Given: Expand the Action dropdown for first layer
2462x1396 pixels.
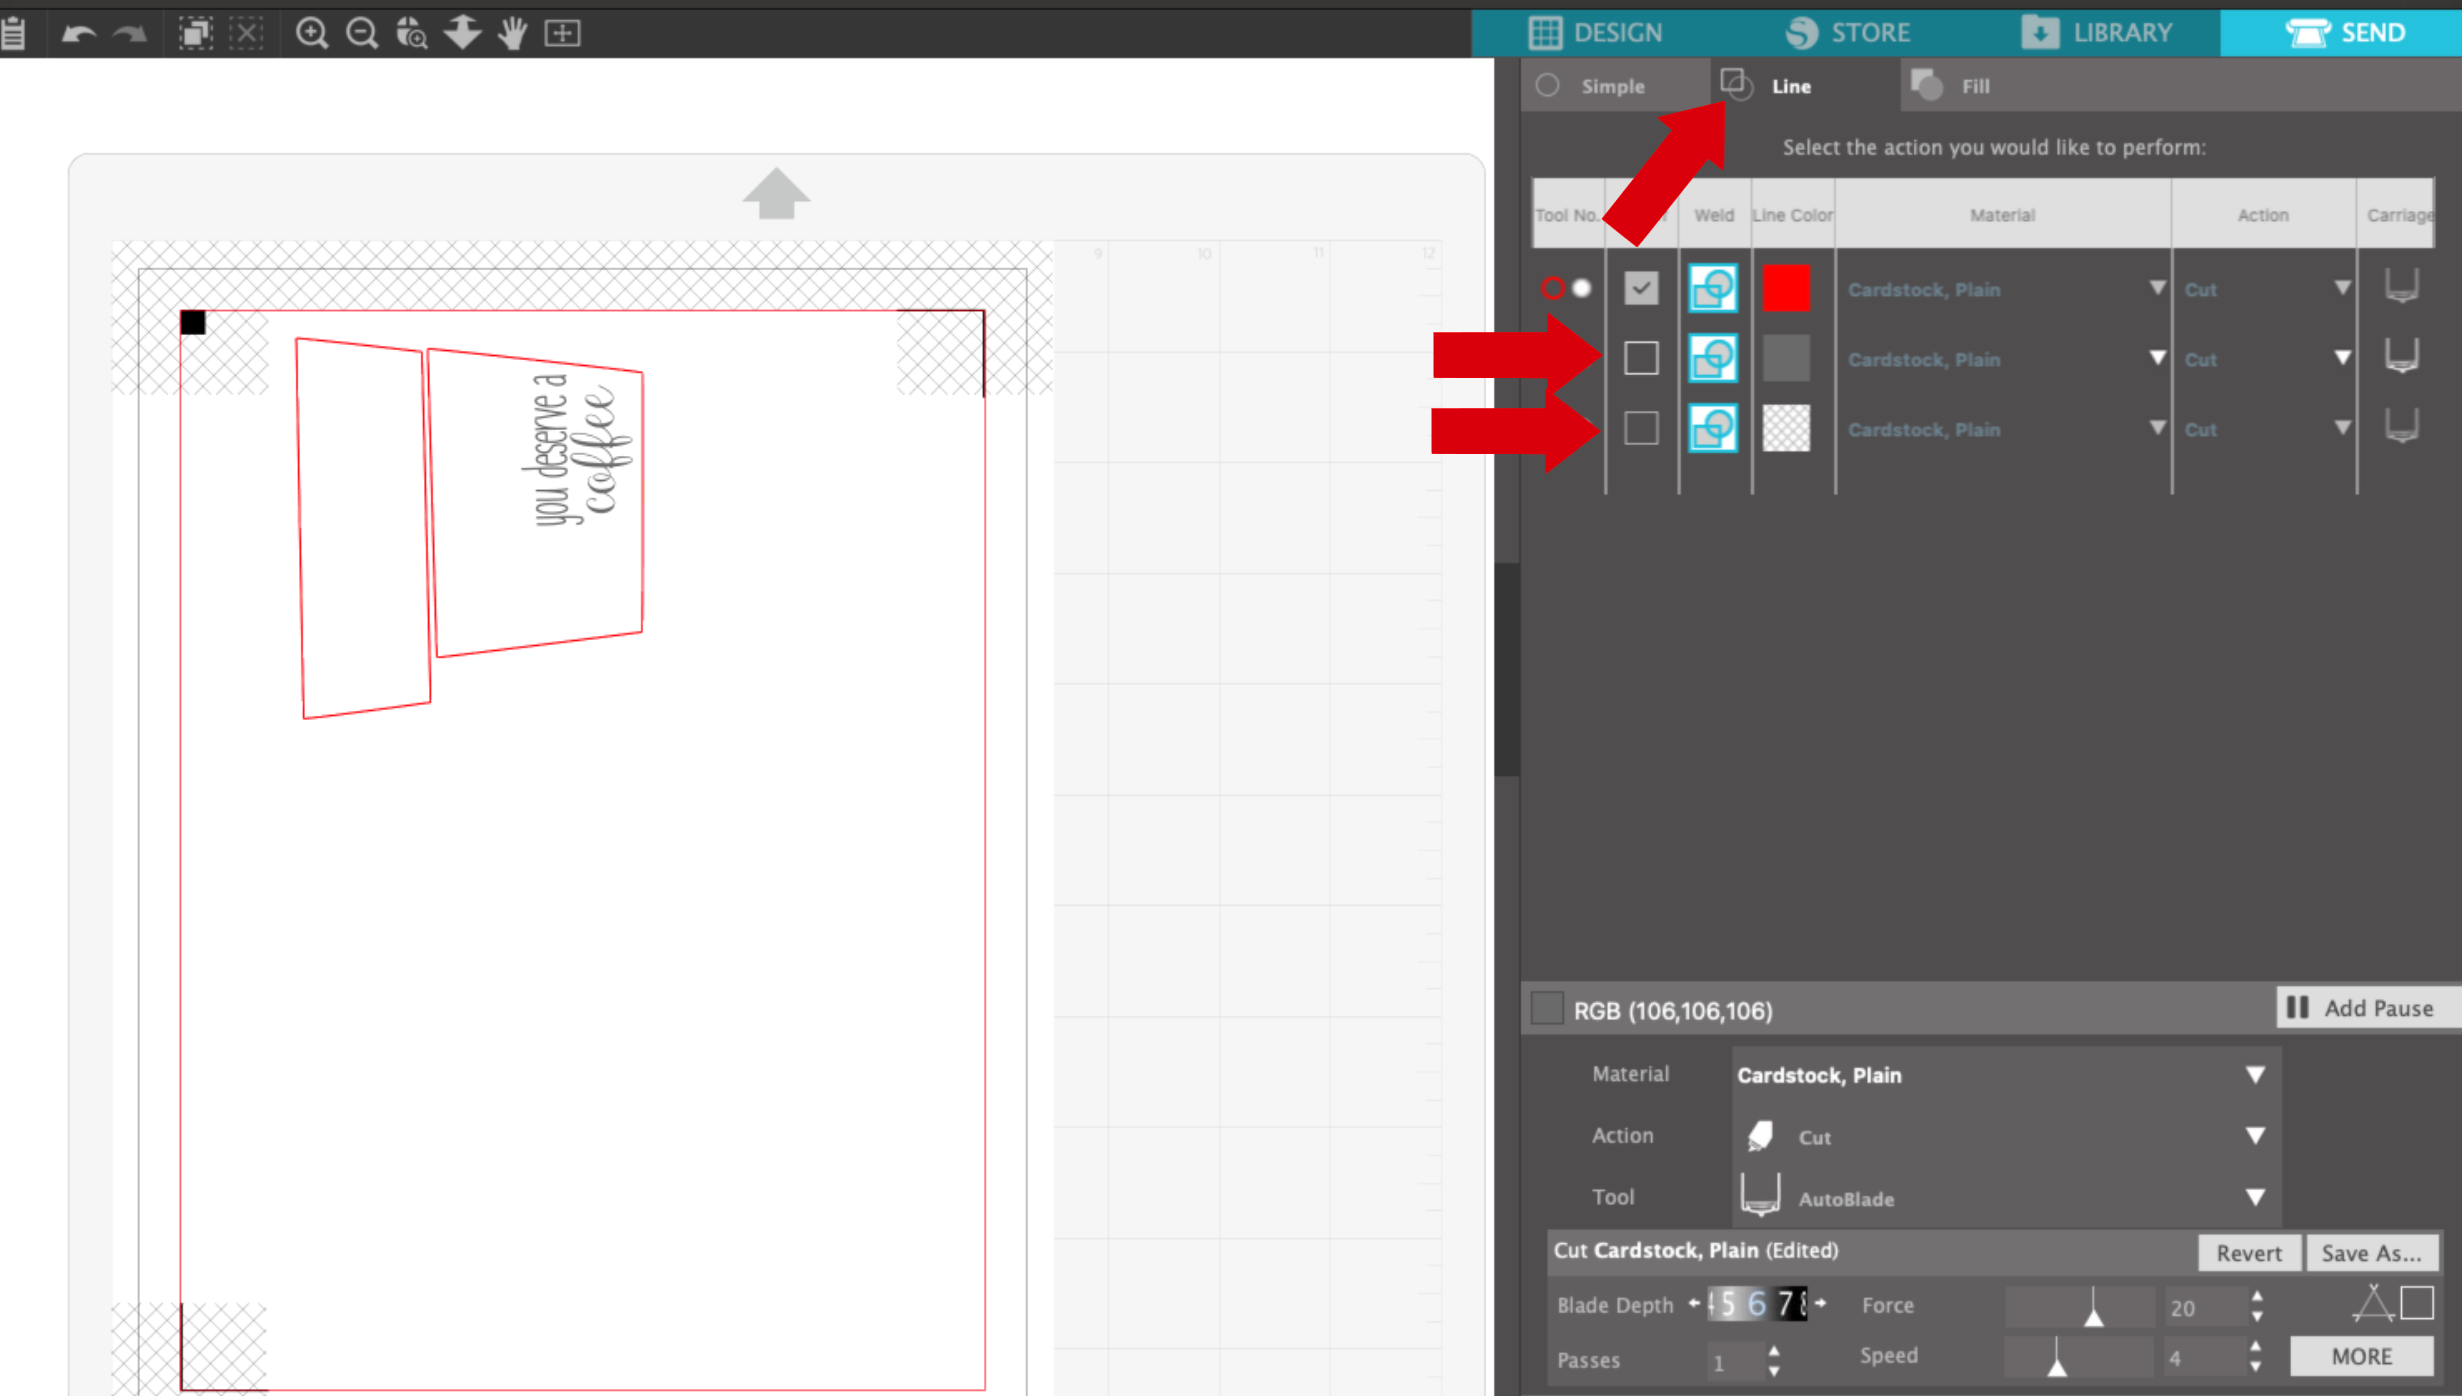Looking at the screenshot, I should (2340, 287).
